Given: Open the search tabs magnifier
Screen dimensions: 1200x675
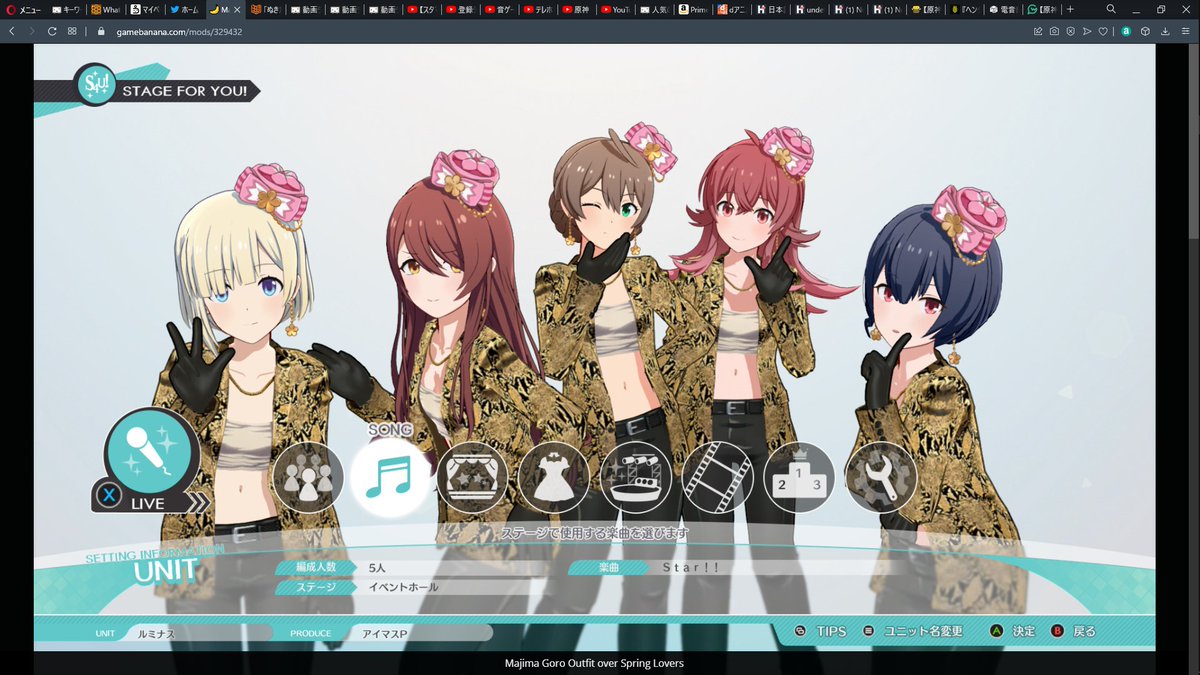Looking at the screenshot, I should [1111, 9].
